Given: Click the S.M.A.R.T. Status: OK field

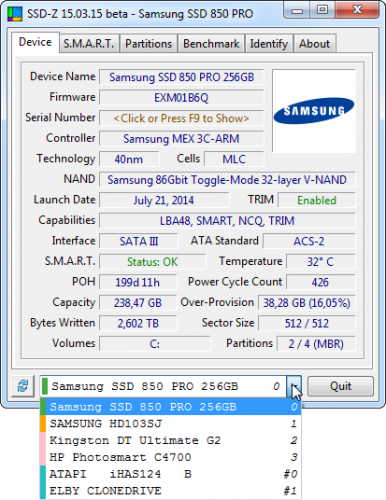Looking at the screenshot, I should 152,262.
